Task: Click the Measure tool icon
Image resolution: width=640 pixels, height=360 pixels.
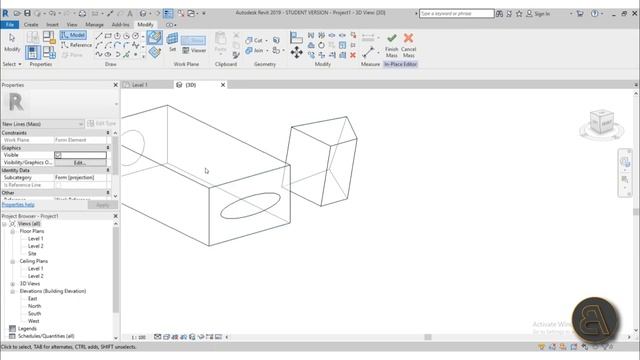Action: (x=368, y=52)
